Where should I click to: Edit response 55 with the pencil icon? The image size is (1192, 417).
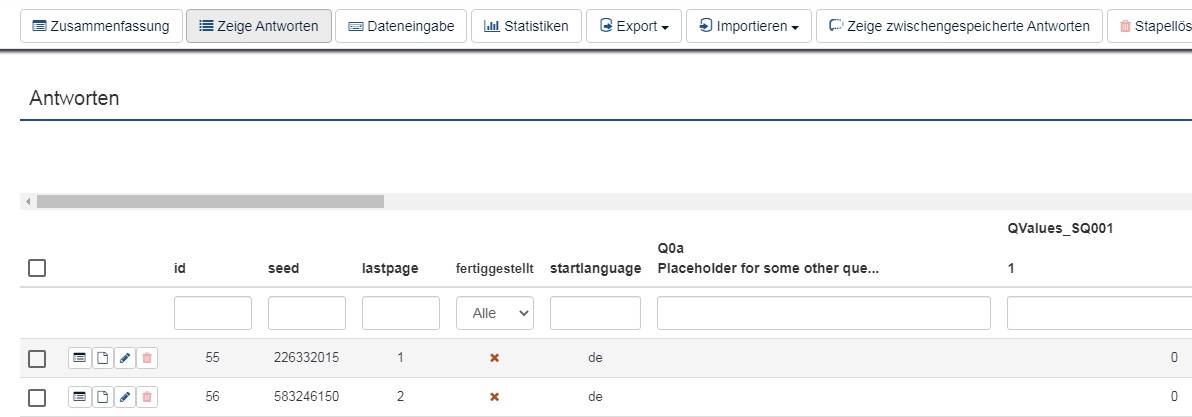[x=124, y=358]
